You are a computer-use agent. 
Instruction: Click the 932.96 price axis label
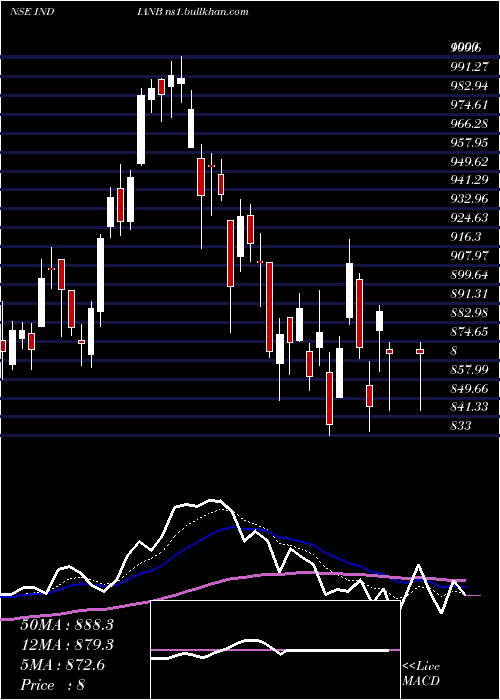pos(469,199)
